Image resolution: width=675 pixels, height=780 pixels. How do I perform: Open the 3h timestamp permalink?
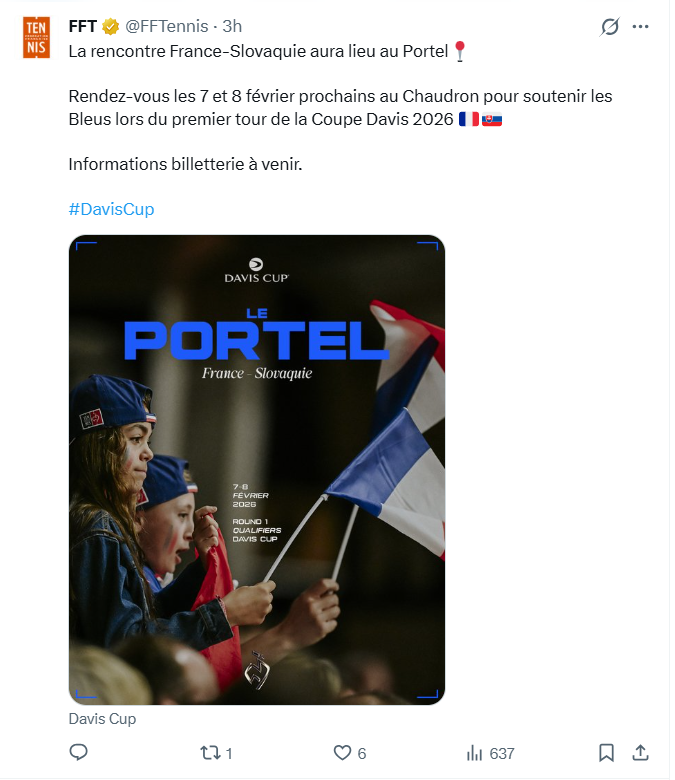click(232, 26)
